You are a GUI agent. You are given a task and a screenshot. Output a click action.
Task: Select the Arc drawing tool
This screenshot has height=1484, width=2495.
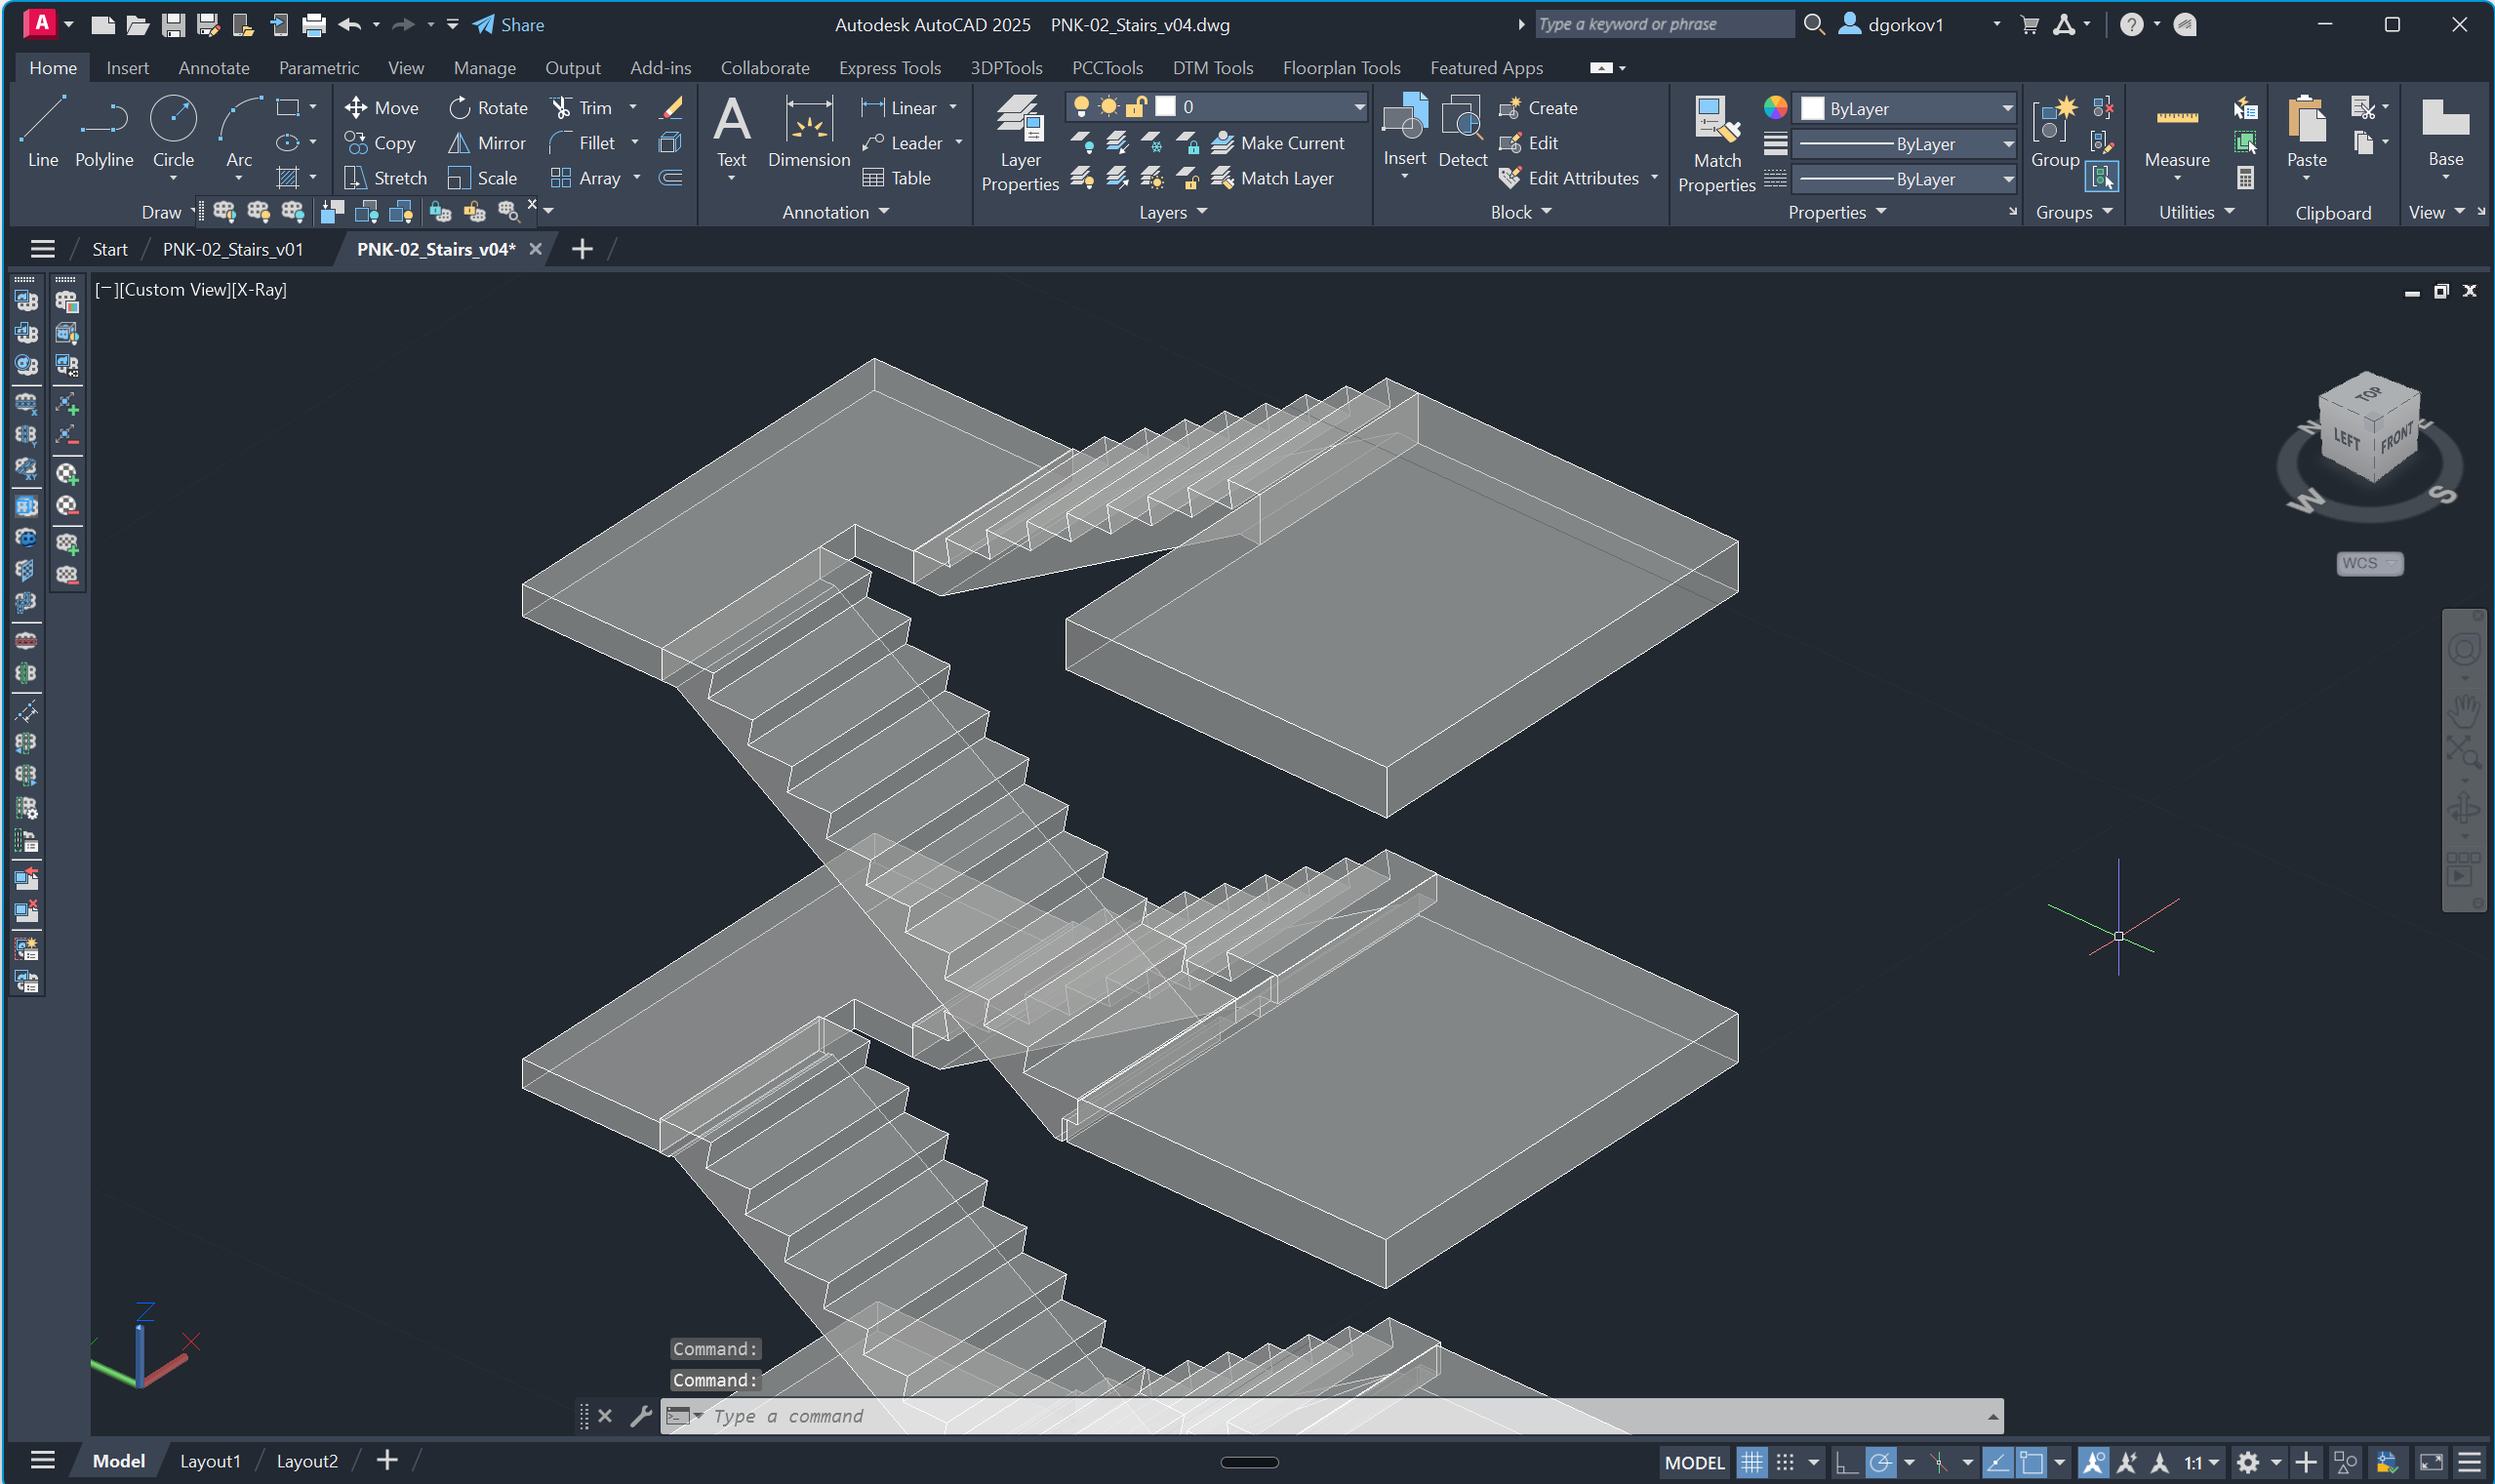[239, 131]
